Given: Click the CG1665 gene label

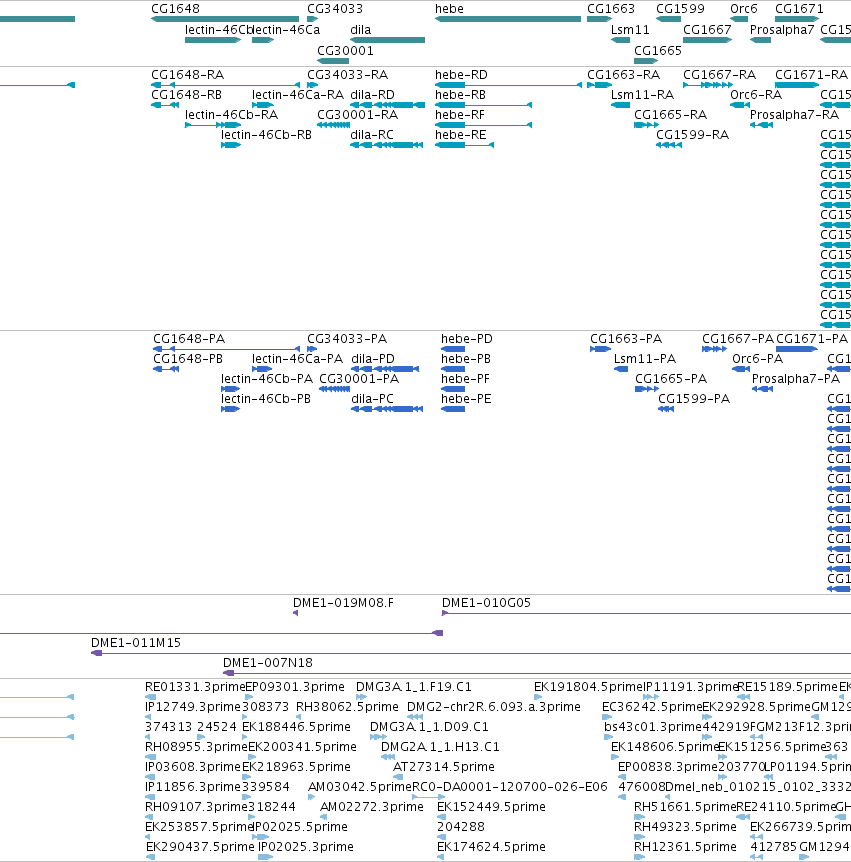Looking at the screenshot, I should click(657, 51).
